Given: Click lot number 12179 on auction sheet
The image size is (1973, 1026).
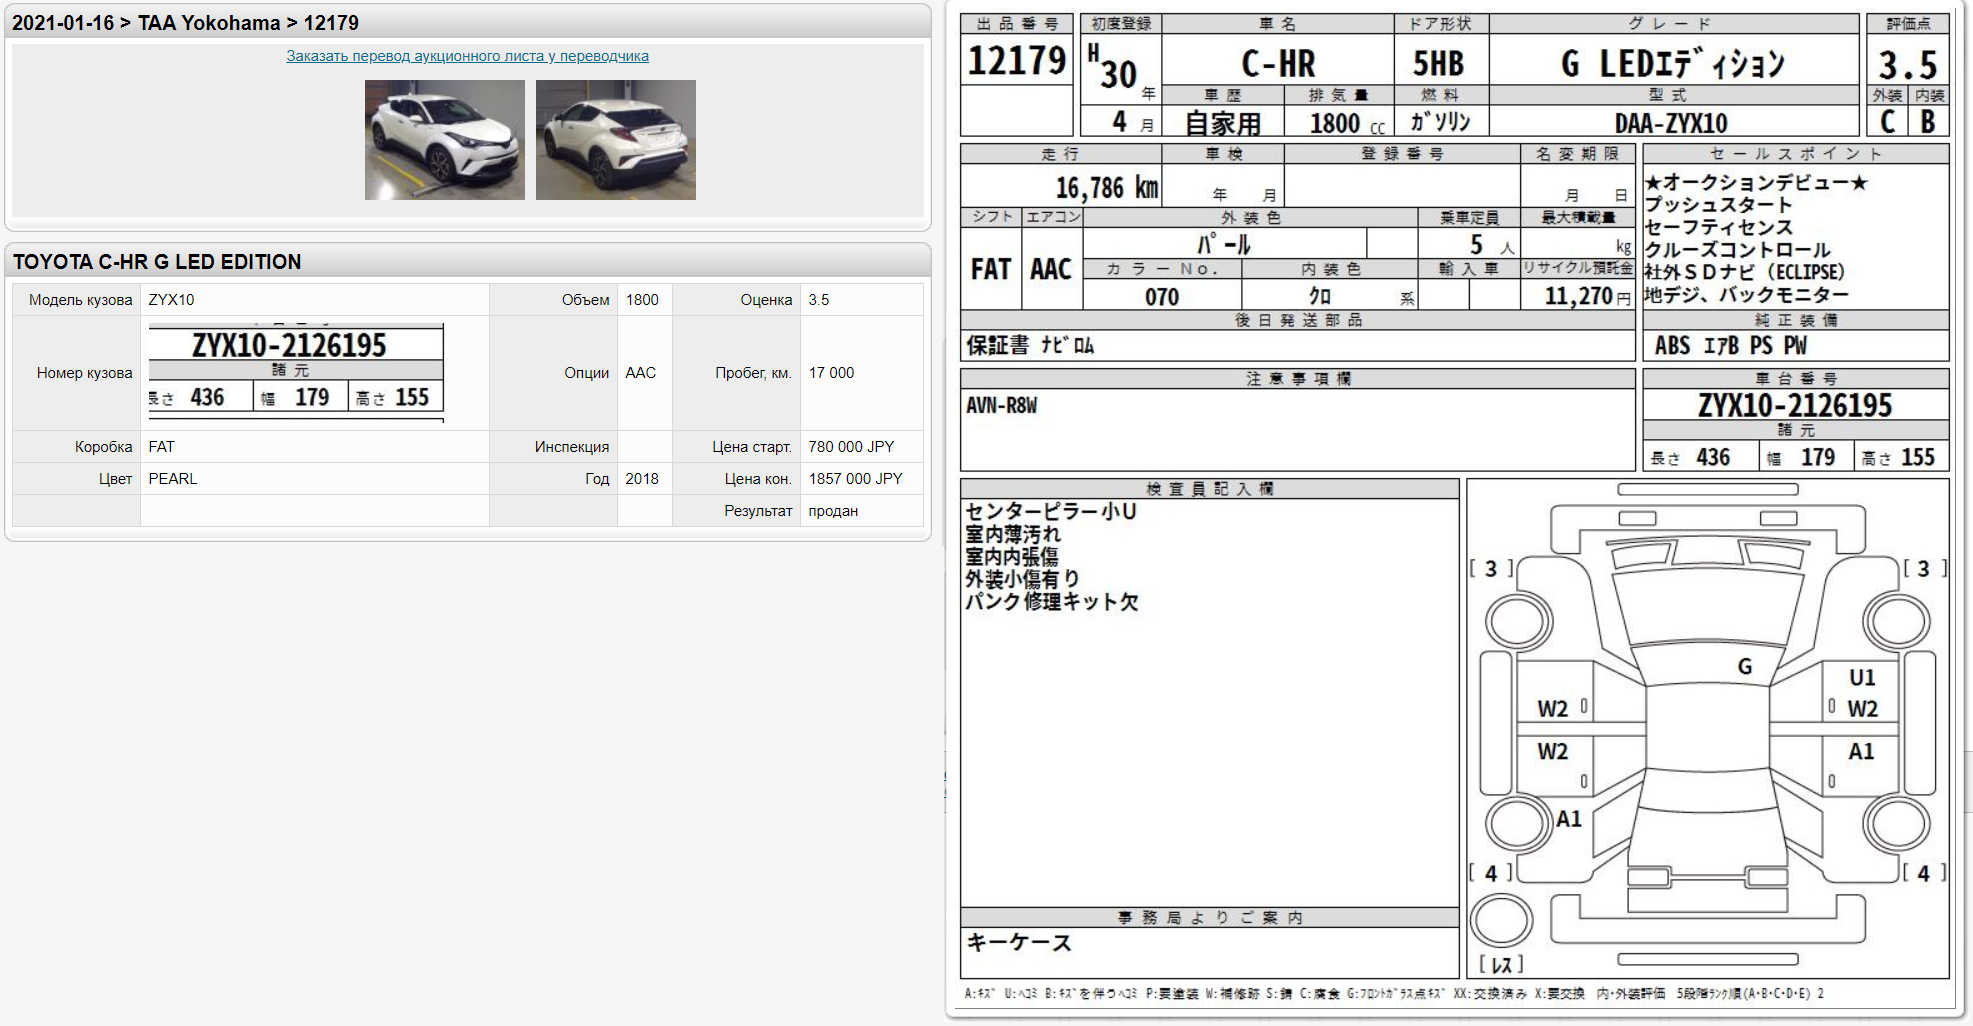Looking at the screenshot, I should (1016, 61).
